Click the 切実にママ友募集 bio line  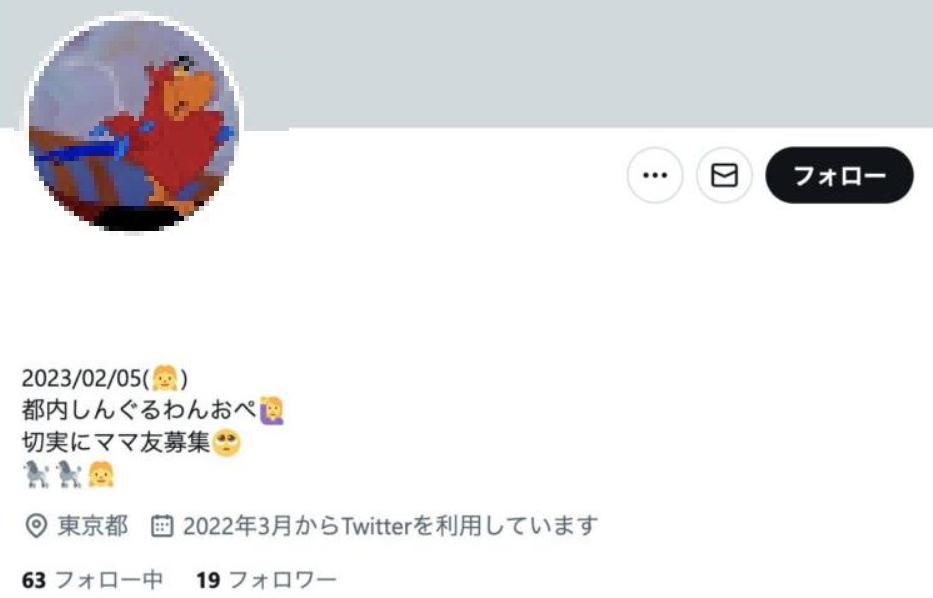tap(116, 443)
